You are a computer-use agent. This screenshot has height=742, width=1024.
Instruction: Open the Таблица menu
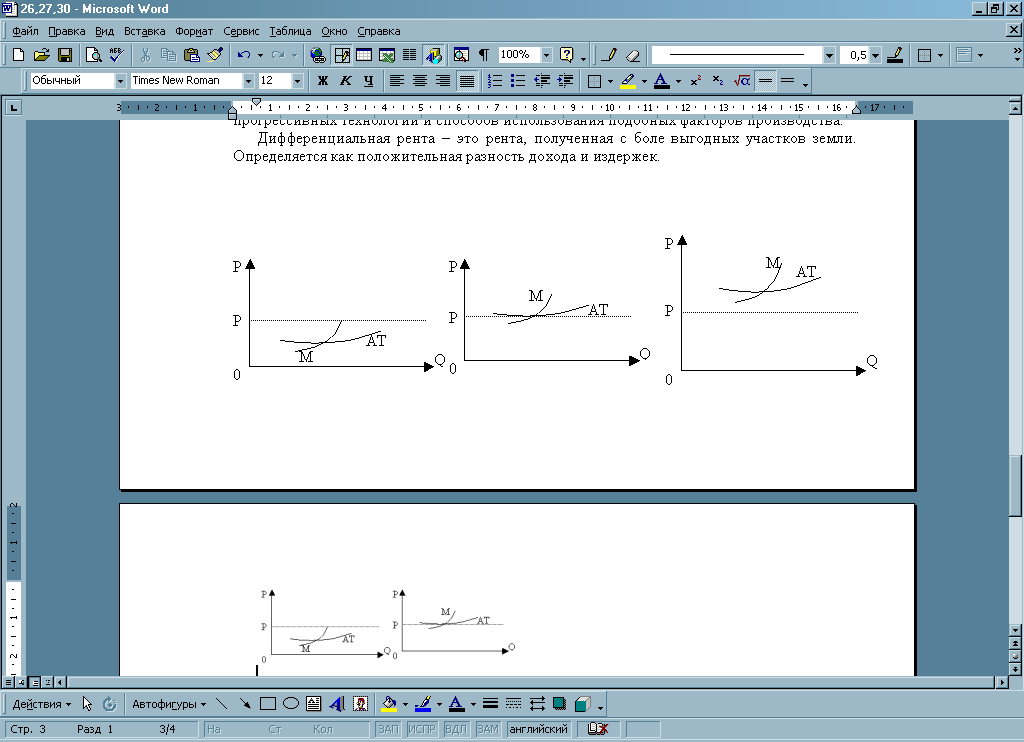click(x=290, y=31)
